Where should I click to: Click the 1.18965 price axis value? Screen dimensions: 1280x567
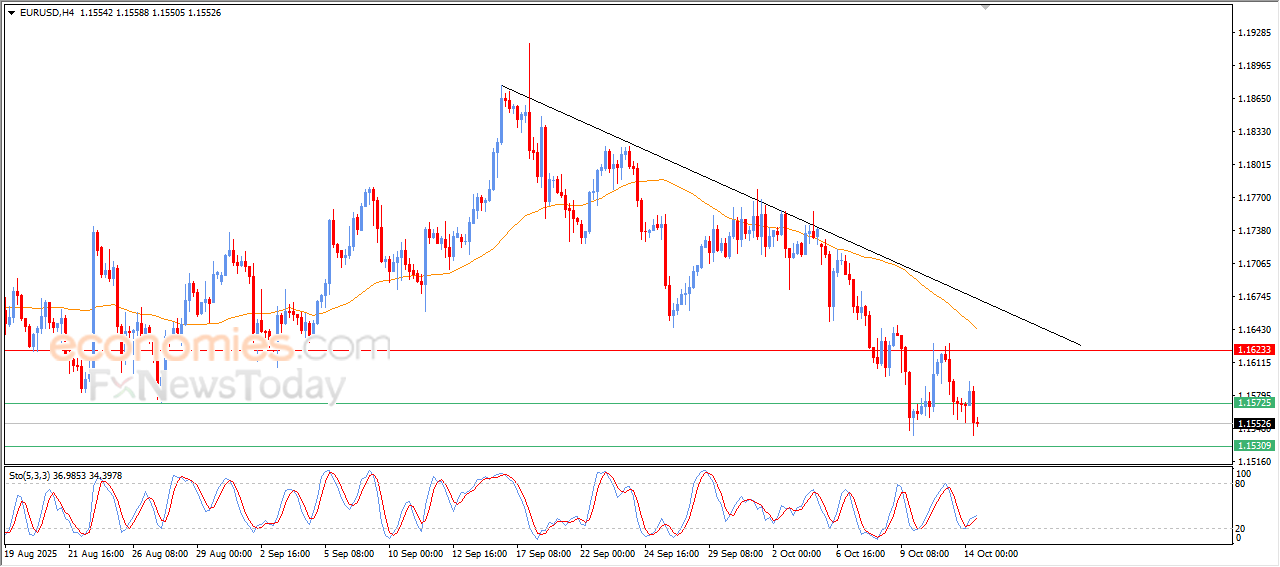tap(1256, 66)
